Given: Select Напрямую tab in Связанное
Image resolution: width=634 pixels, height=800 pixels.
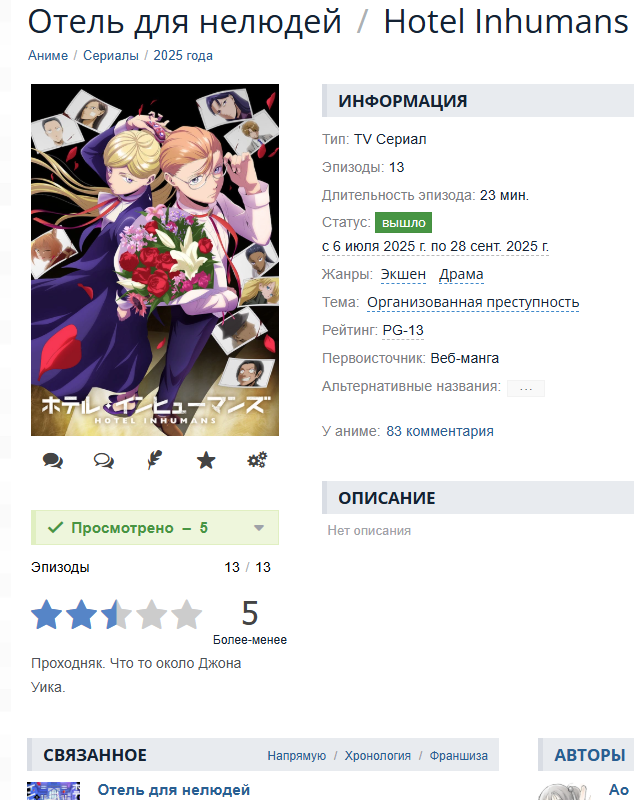Looking at the screenshot, I should click(x=297, y=756).
